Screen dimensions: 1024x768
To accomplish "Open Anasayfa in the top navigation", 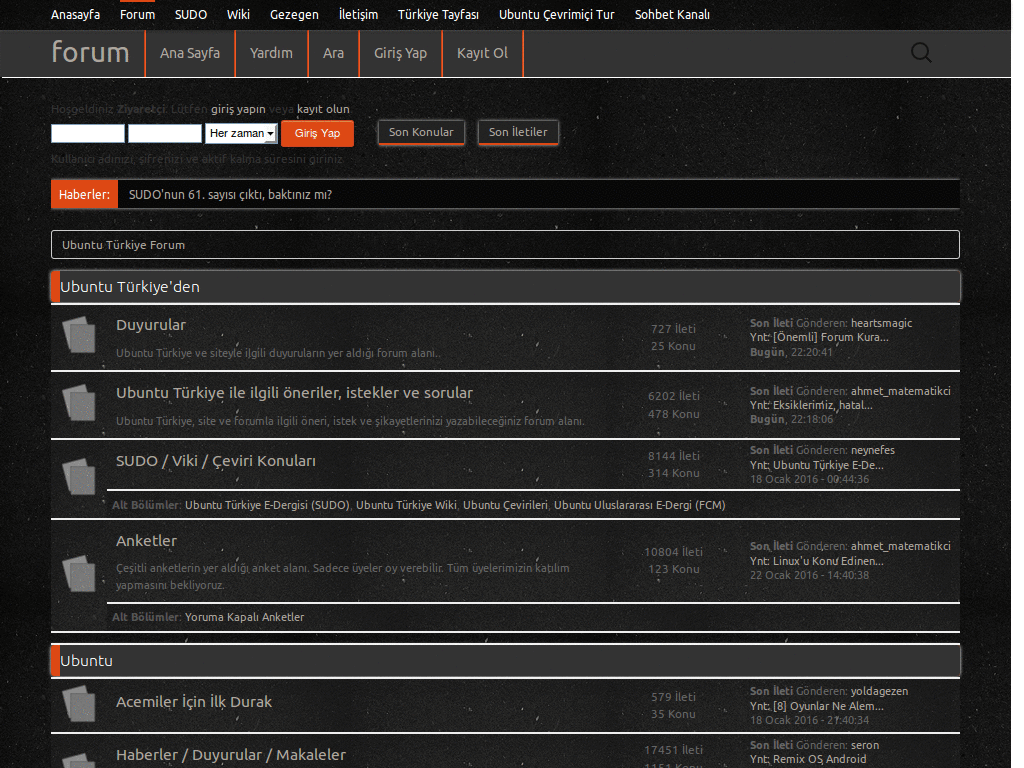I will coord(76,14).
